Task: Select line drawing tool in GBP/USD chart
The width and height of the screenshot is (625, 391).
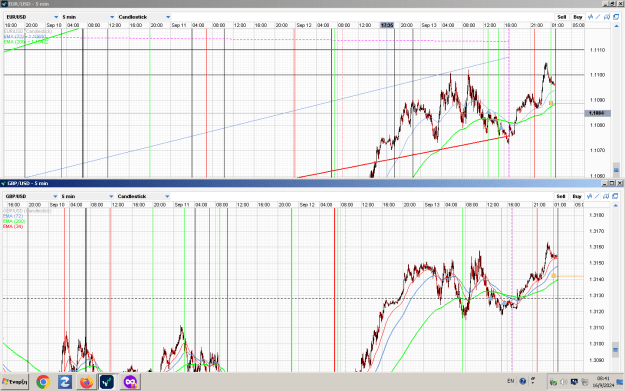Action: click(597, 196)
